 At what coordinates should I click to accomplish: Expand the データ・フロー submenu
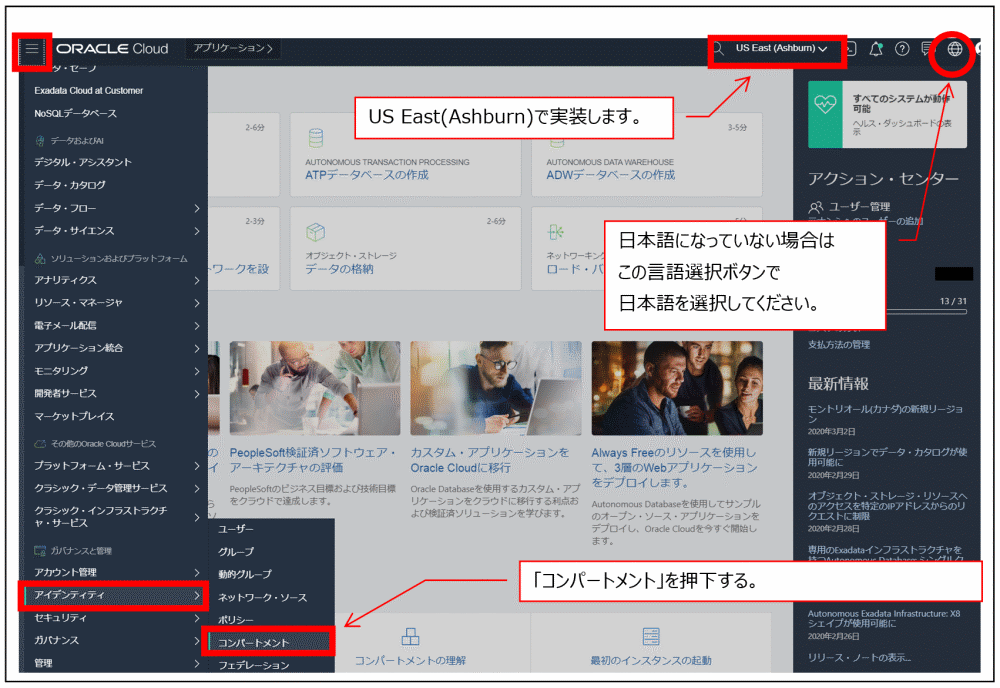tap(196, 209)
